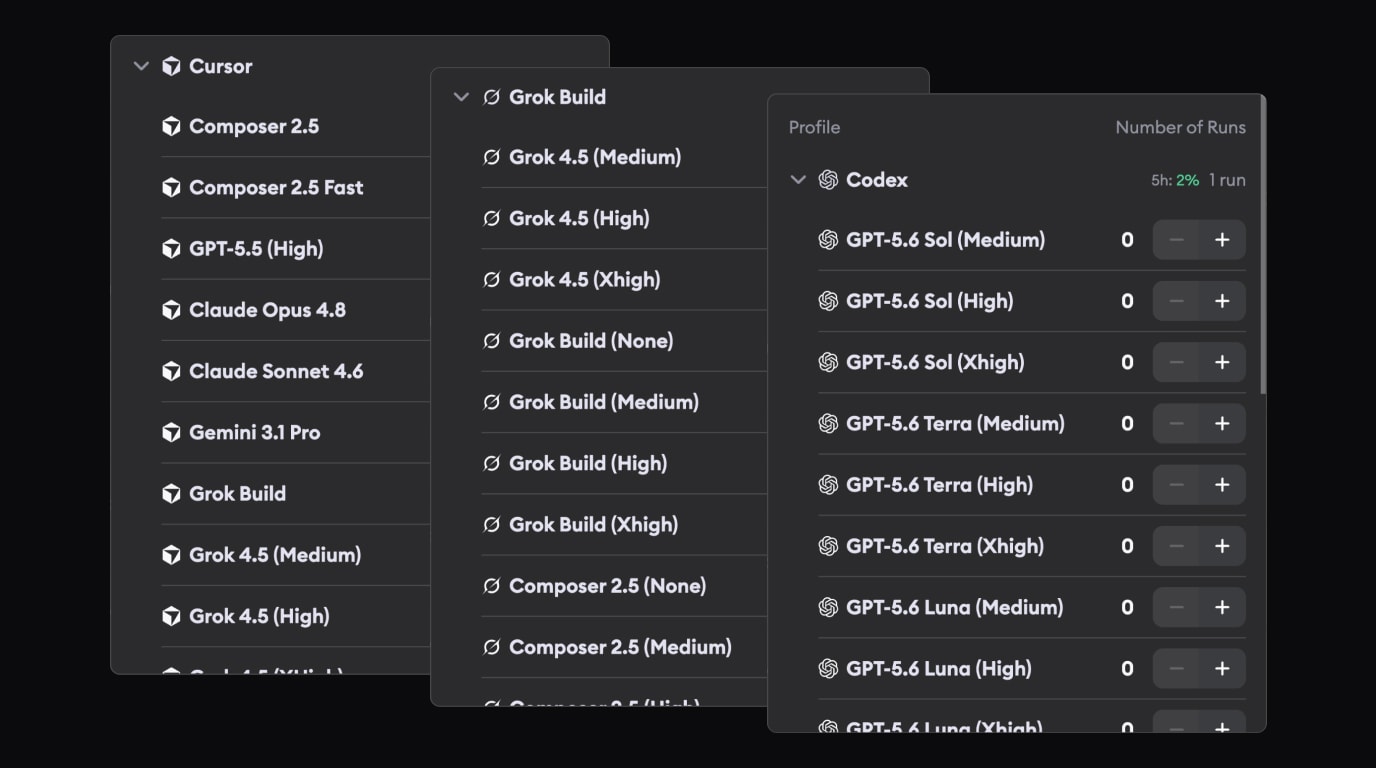Image resolution: width=1376 pixels, height=768 pixels.
Task: Click the Cursor group title label
Action: coord(221,66)
